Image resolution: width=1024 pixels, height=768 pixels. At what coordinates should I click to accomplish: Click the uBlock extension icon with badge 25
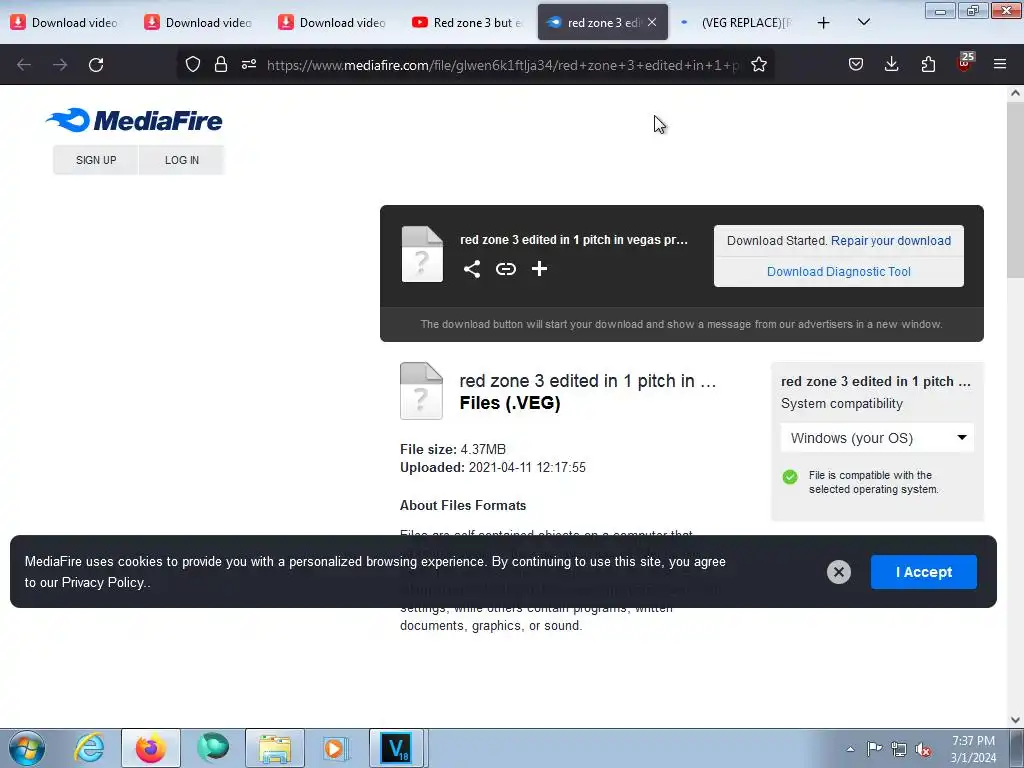[x=965, y=63]
